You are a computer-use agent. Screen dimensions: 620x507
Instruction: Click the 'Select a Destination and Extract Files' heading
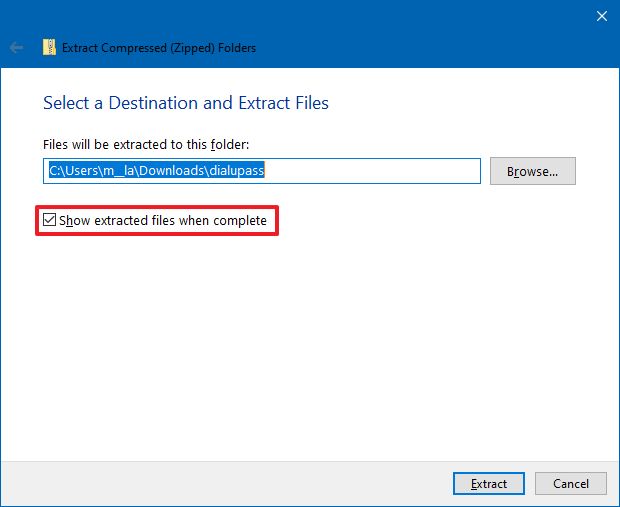point(186,103)
